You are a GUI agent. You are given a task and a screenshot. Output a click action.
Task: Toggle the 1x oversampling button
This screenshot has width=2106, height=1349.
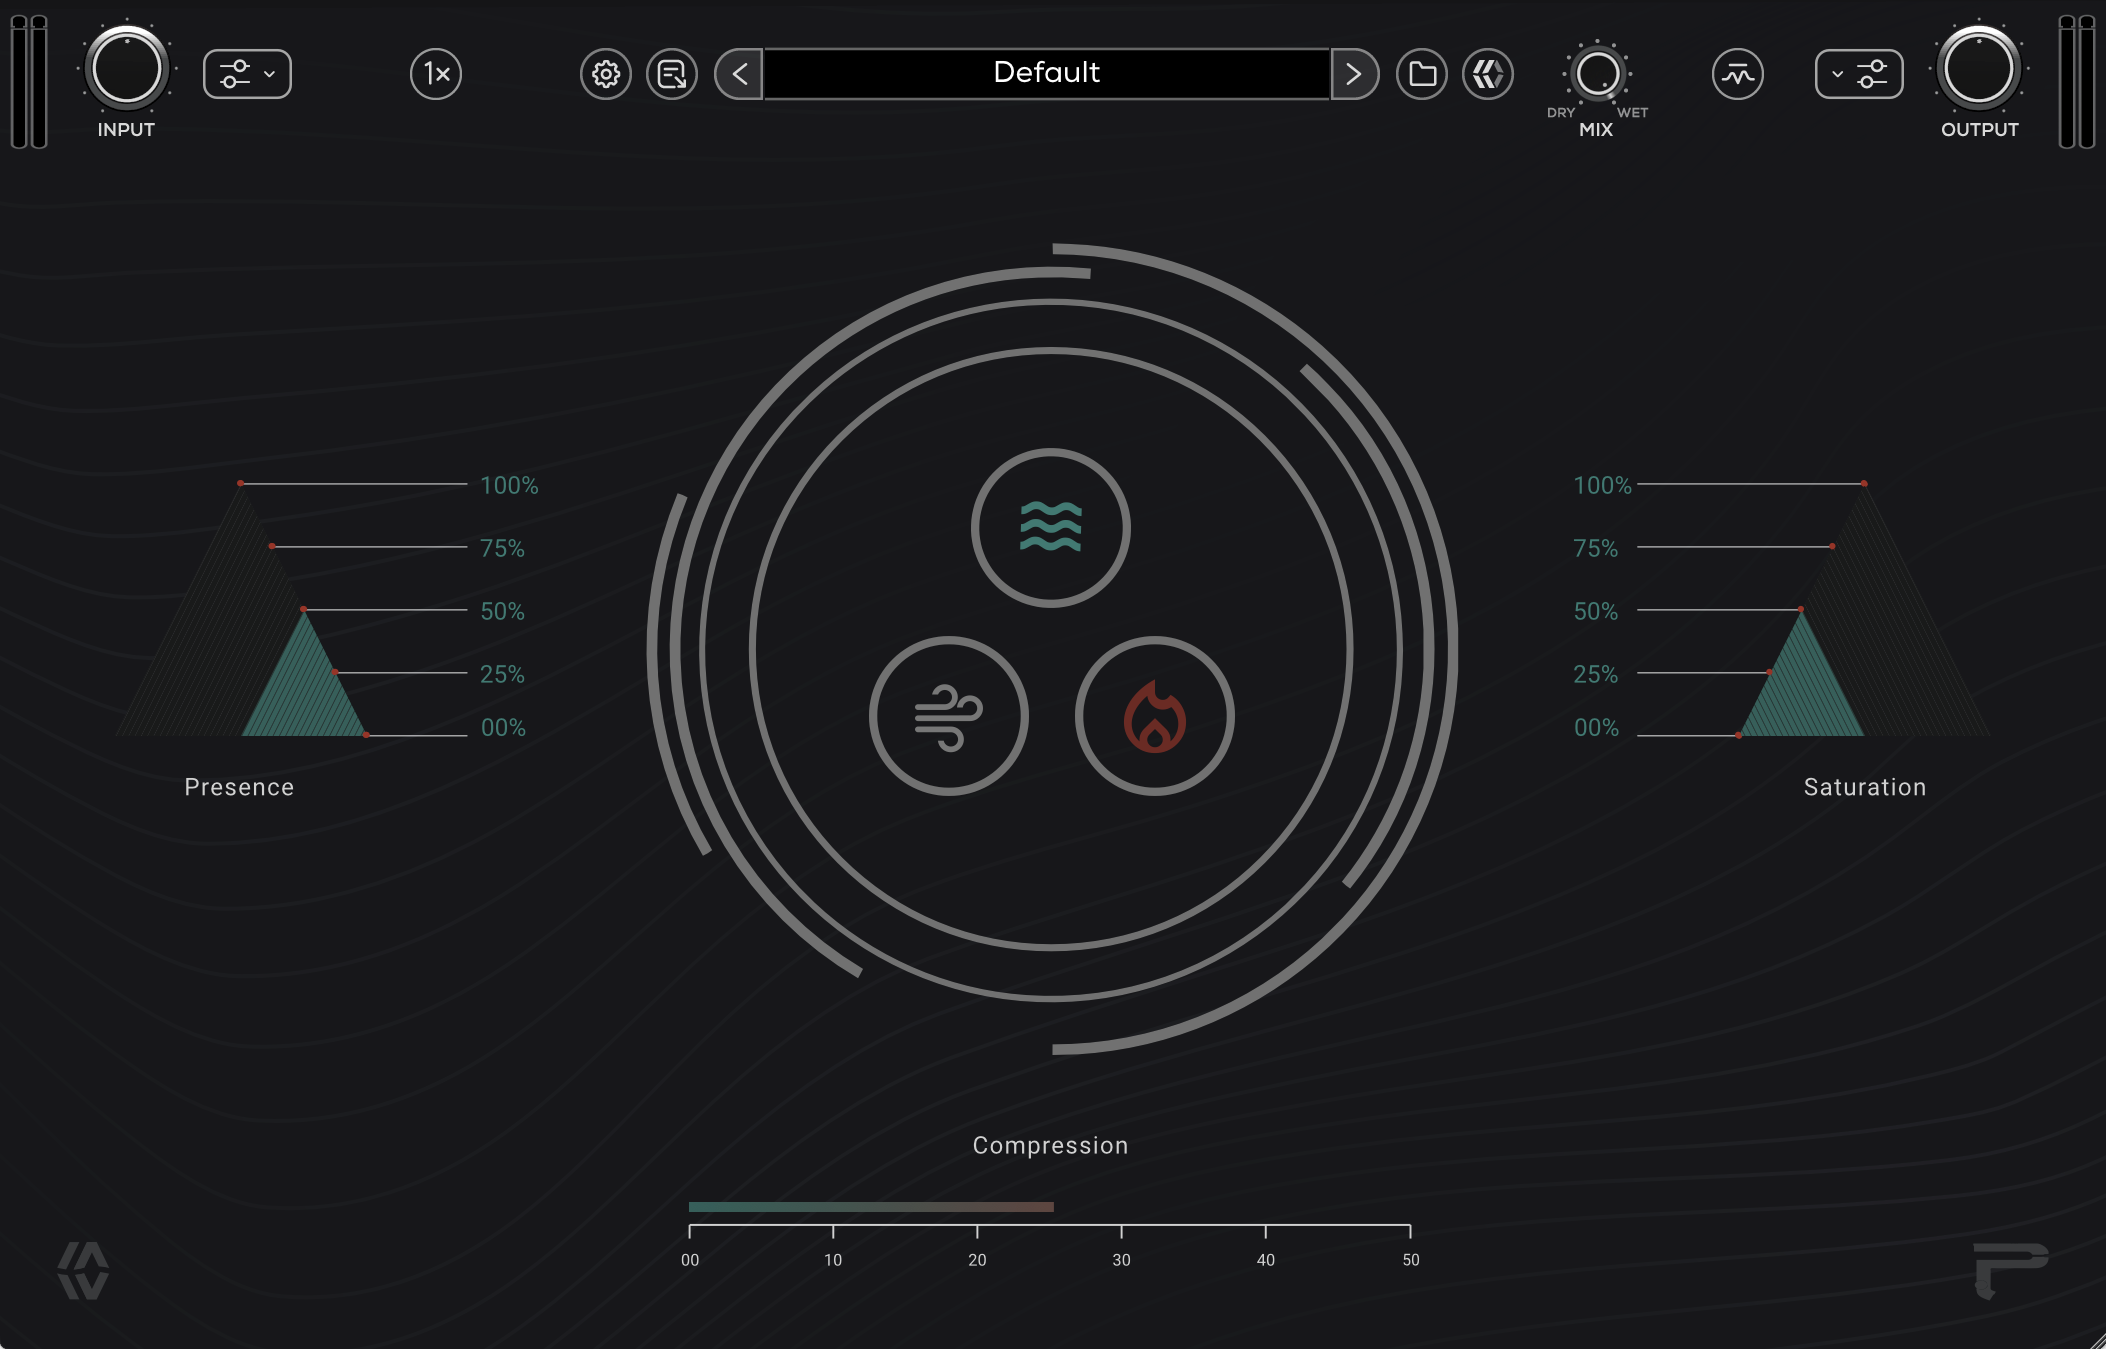point(436,74)
